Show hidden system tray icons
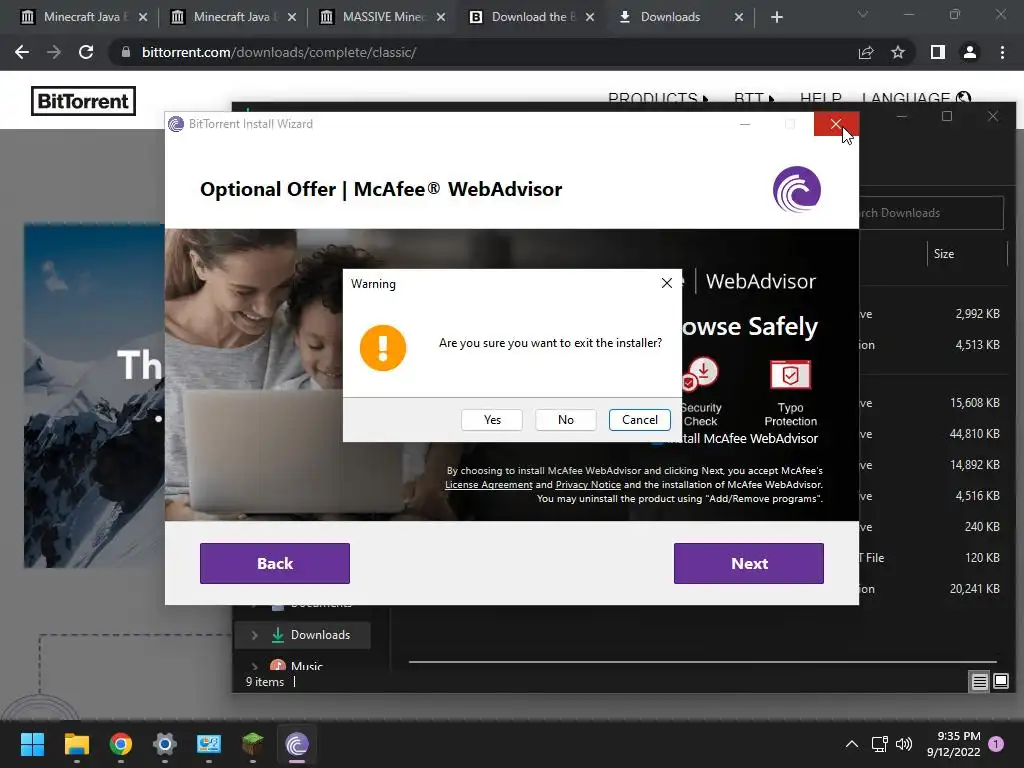This screenshot has width=1024, height=768. click(x=852, y=744)
